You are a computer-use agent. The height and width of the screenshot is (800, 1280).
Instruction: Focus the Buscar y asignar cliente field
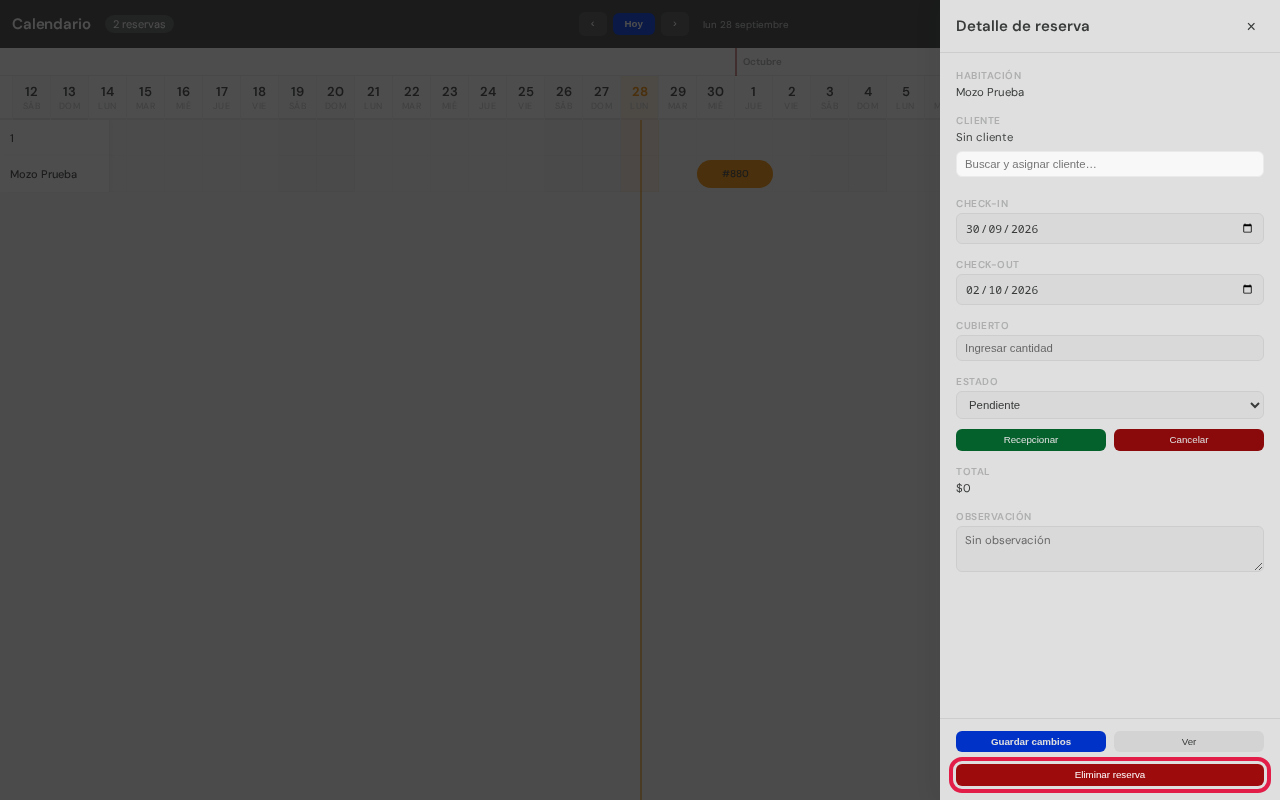1110,164
